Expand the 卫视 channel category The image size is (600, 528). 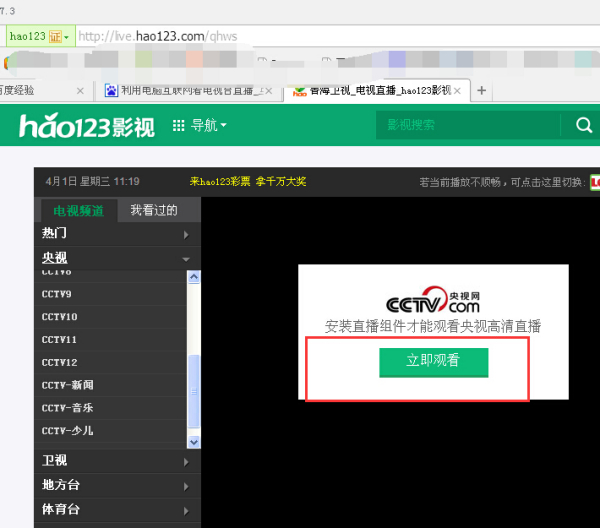point(117,461)
